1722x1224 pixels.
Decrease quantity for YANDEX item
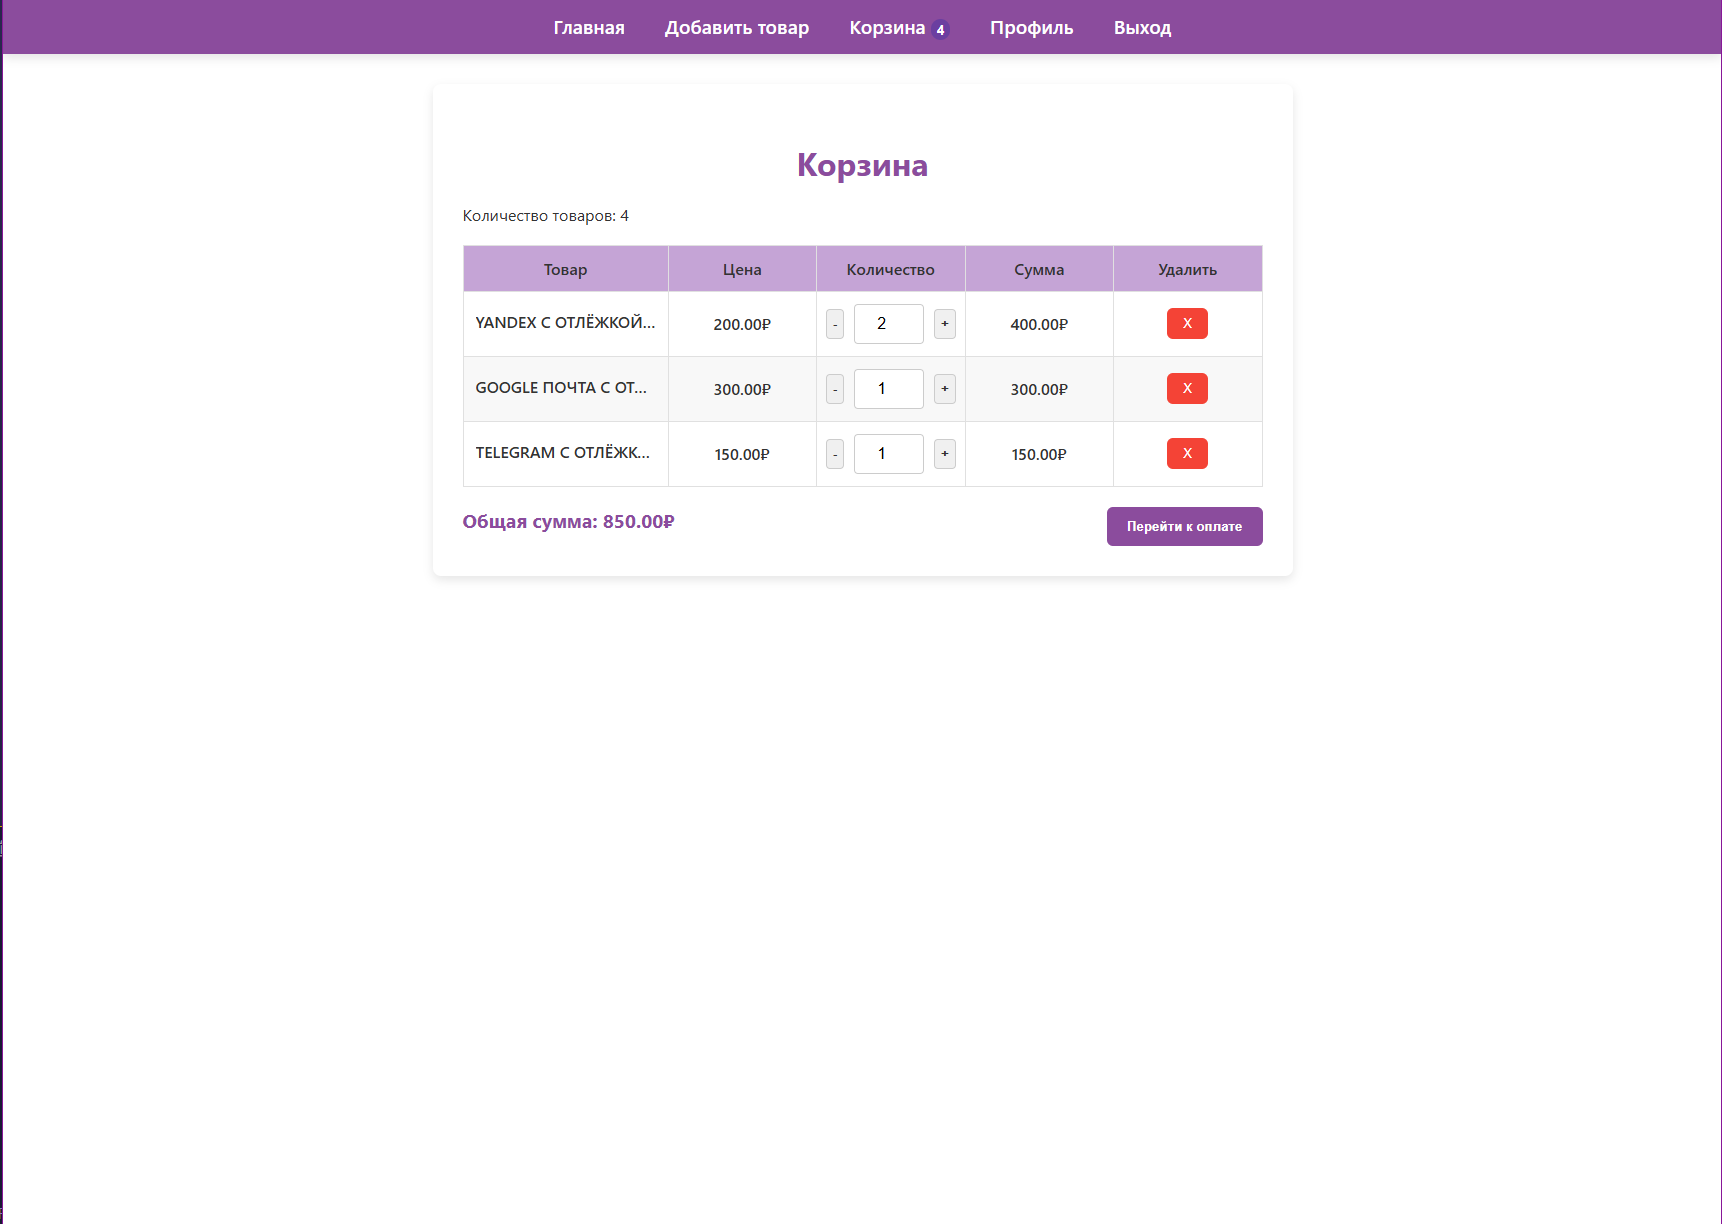pyautogui.click(x=835, y=324)
